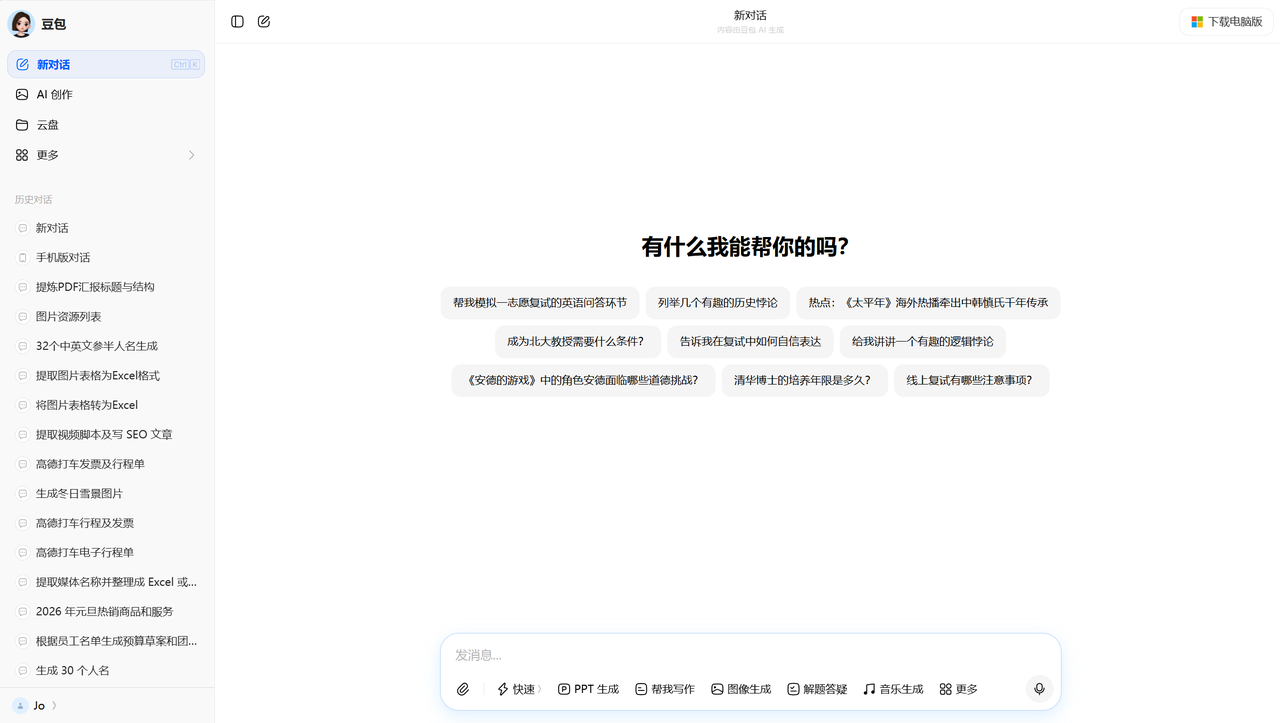Click the 发消息 message input field

click(700, 655)
